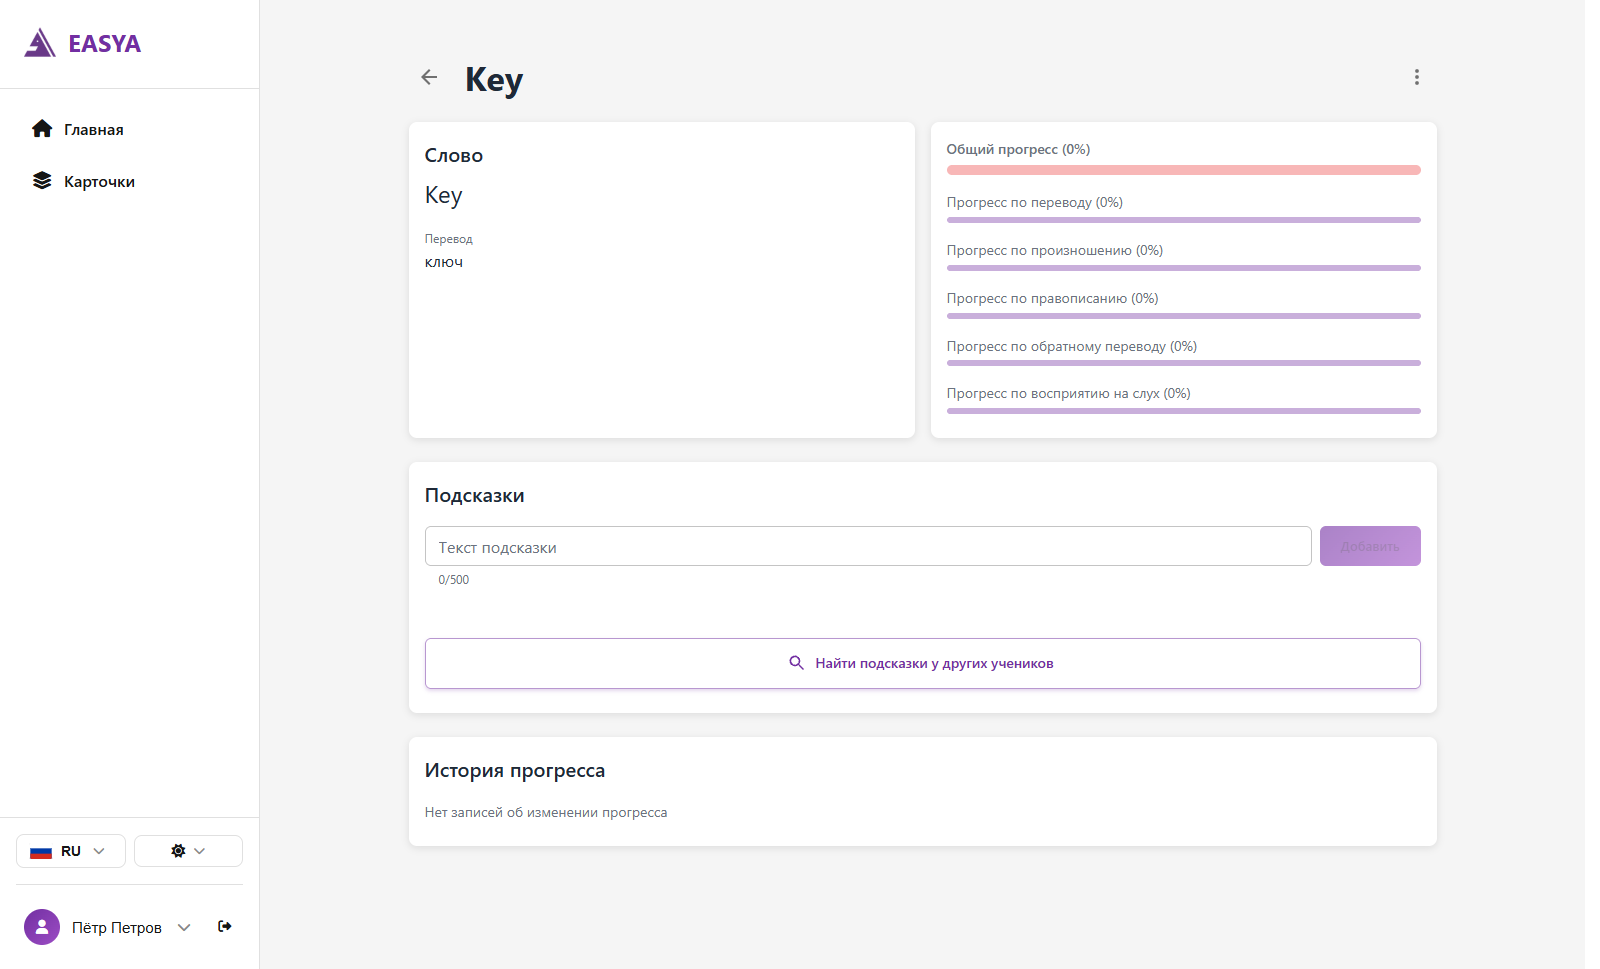The width and height of the screenshot is (1600, 969).
Task: Click the Прогресс по произношению bar
Action: pyautogui.click(x=1183, y=268)
